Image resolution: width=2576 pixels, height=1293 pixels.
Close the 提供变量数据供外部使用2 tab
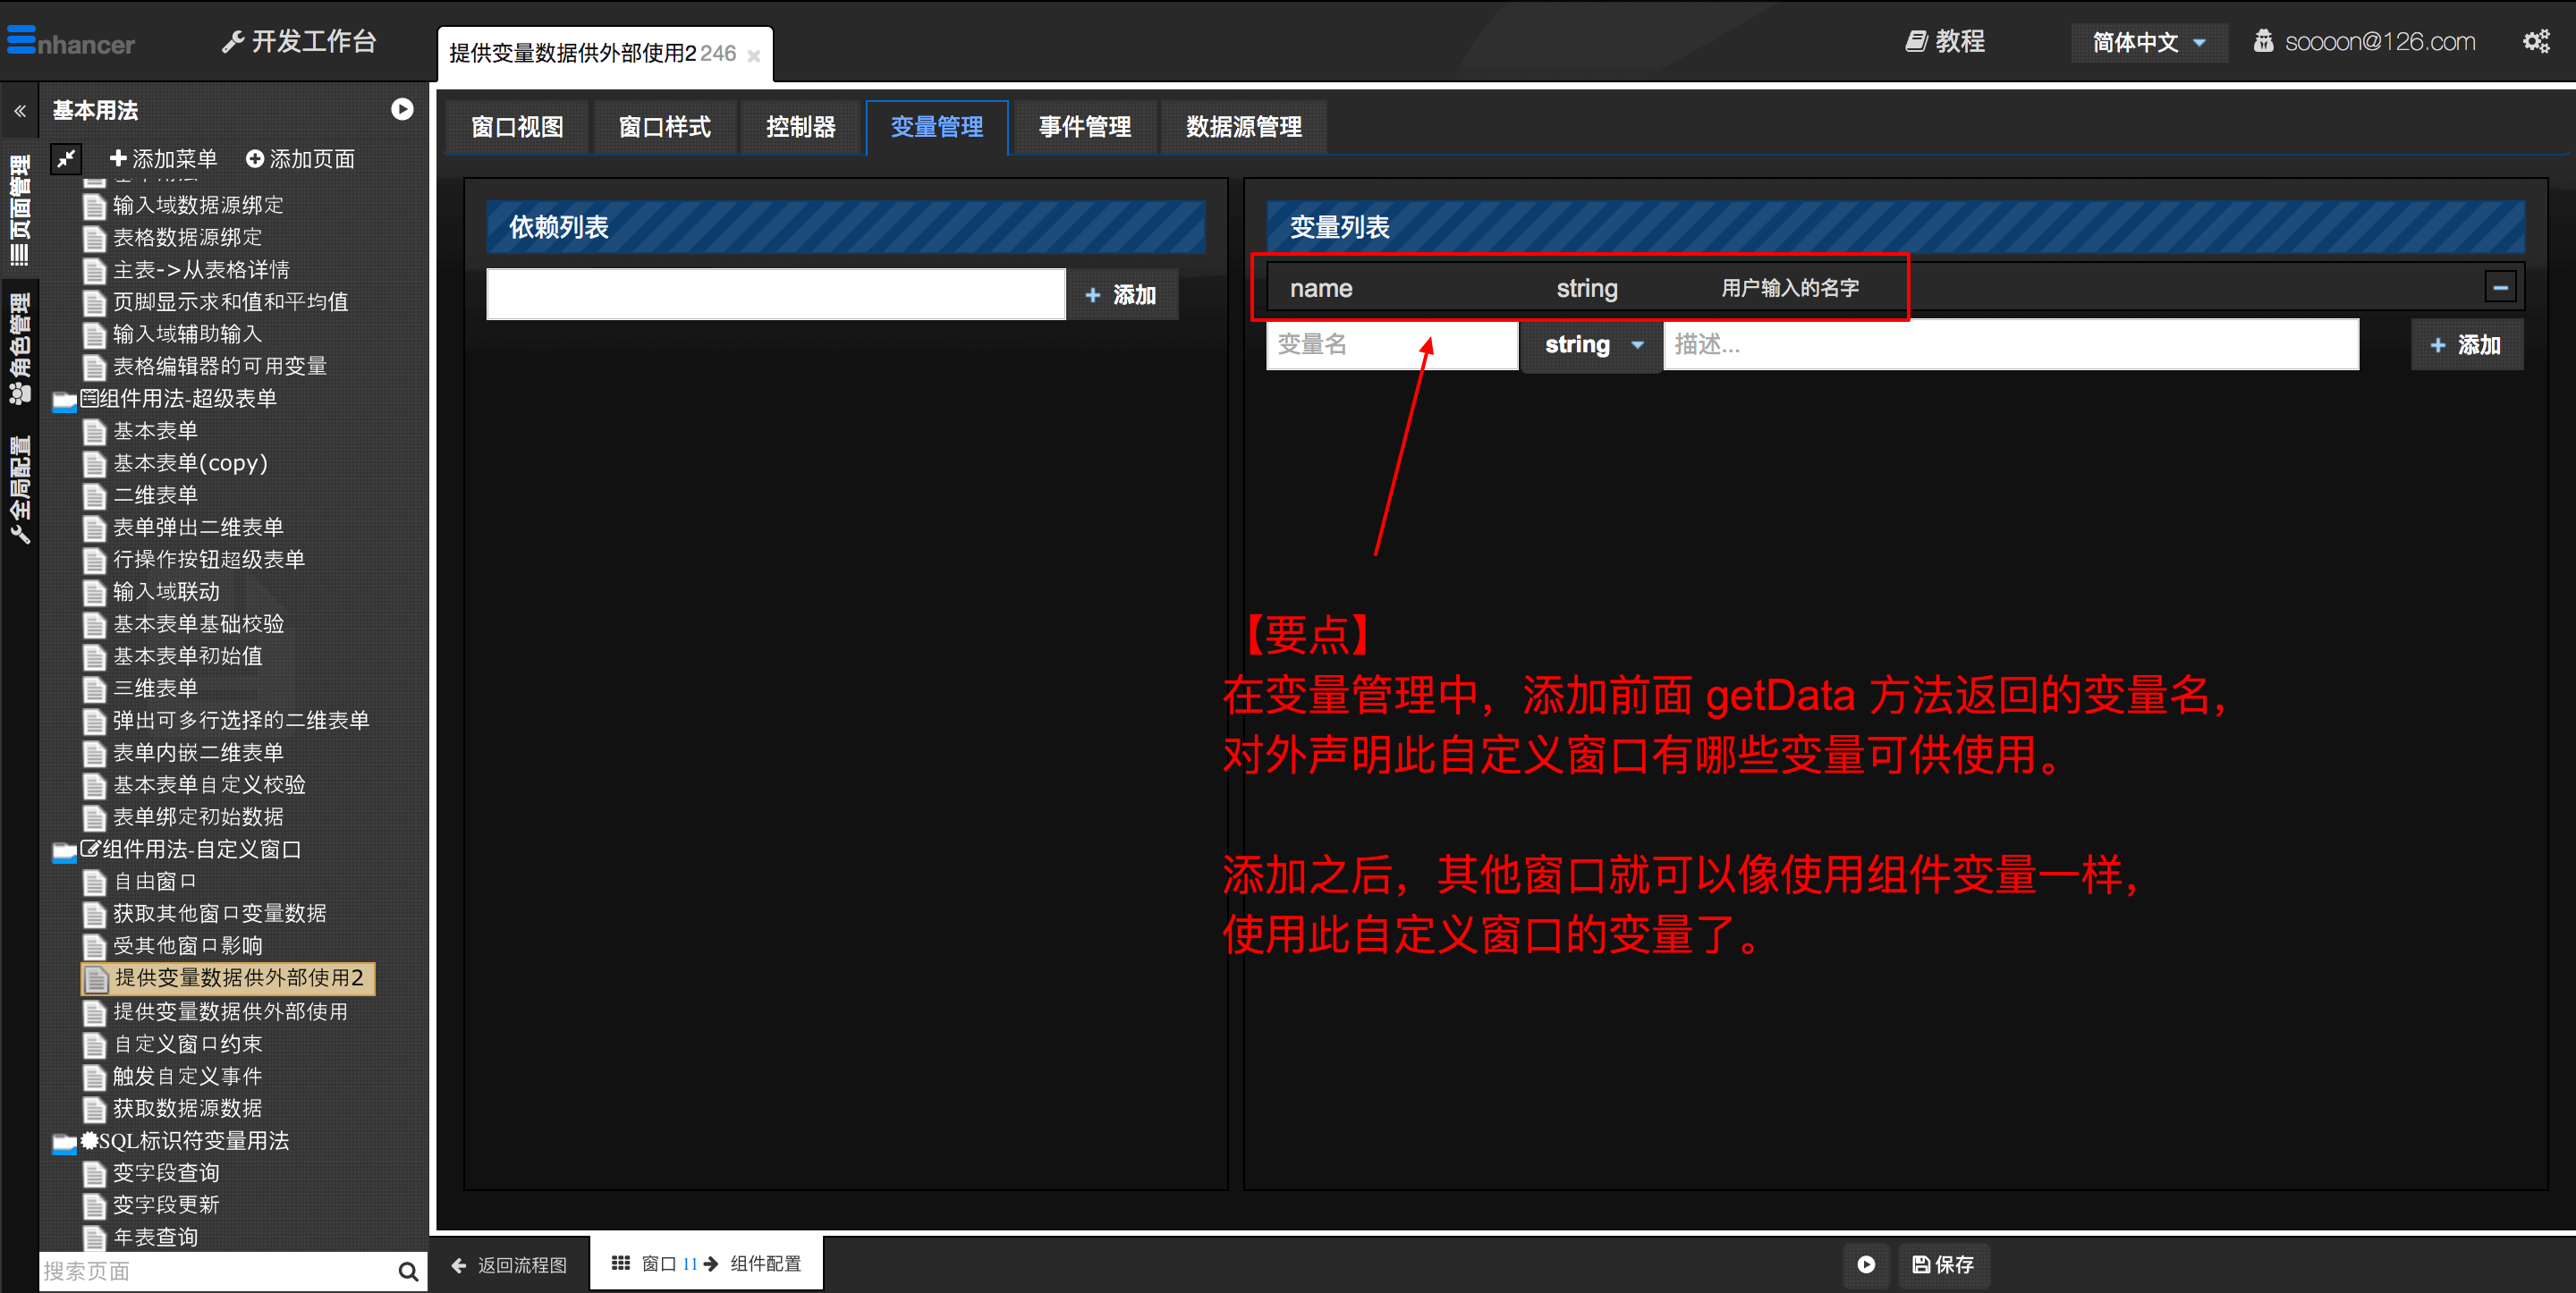tap(754, 56)
